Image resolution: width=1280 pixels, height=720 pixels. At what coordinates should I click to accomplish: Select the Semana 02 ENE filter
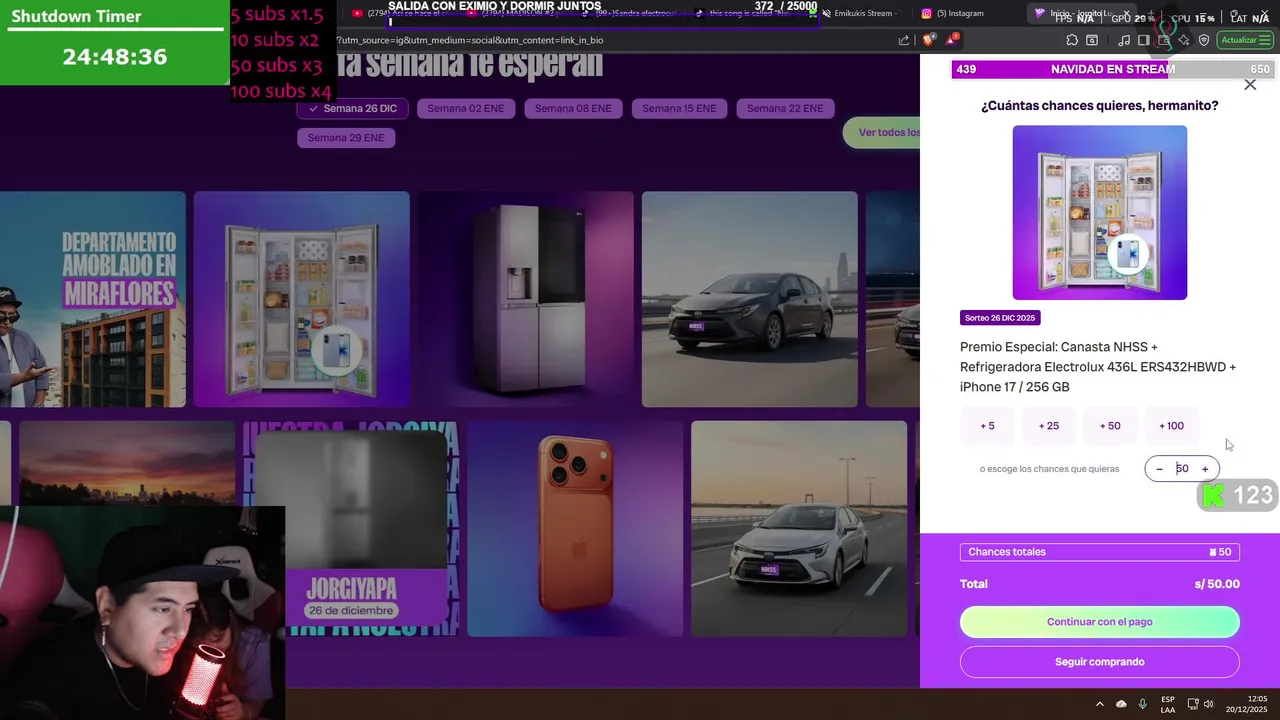click(x=465, y=108)
